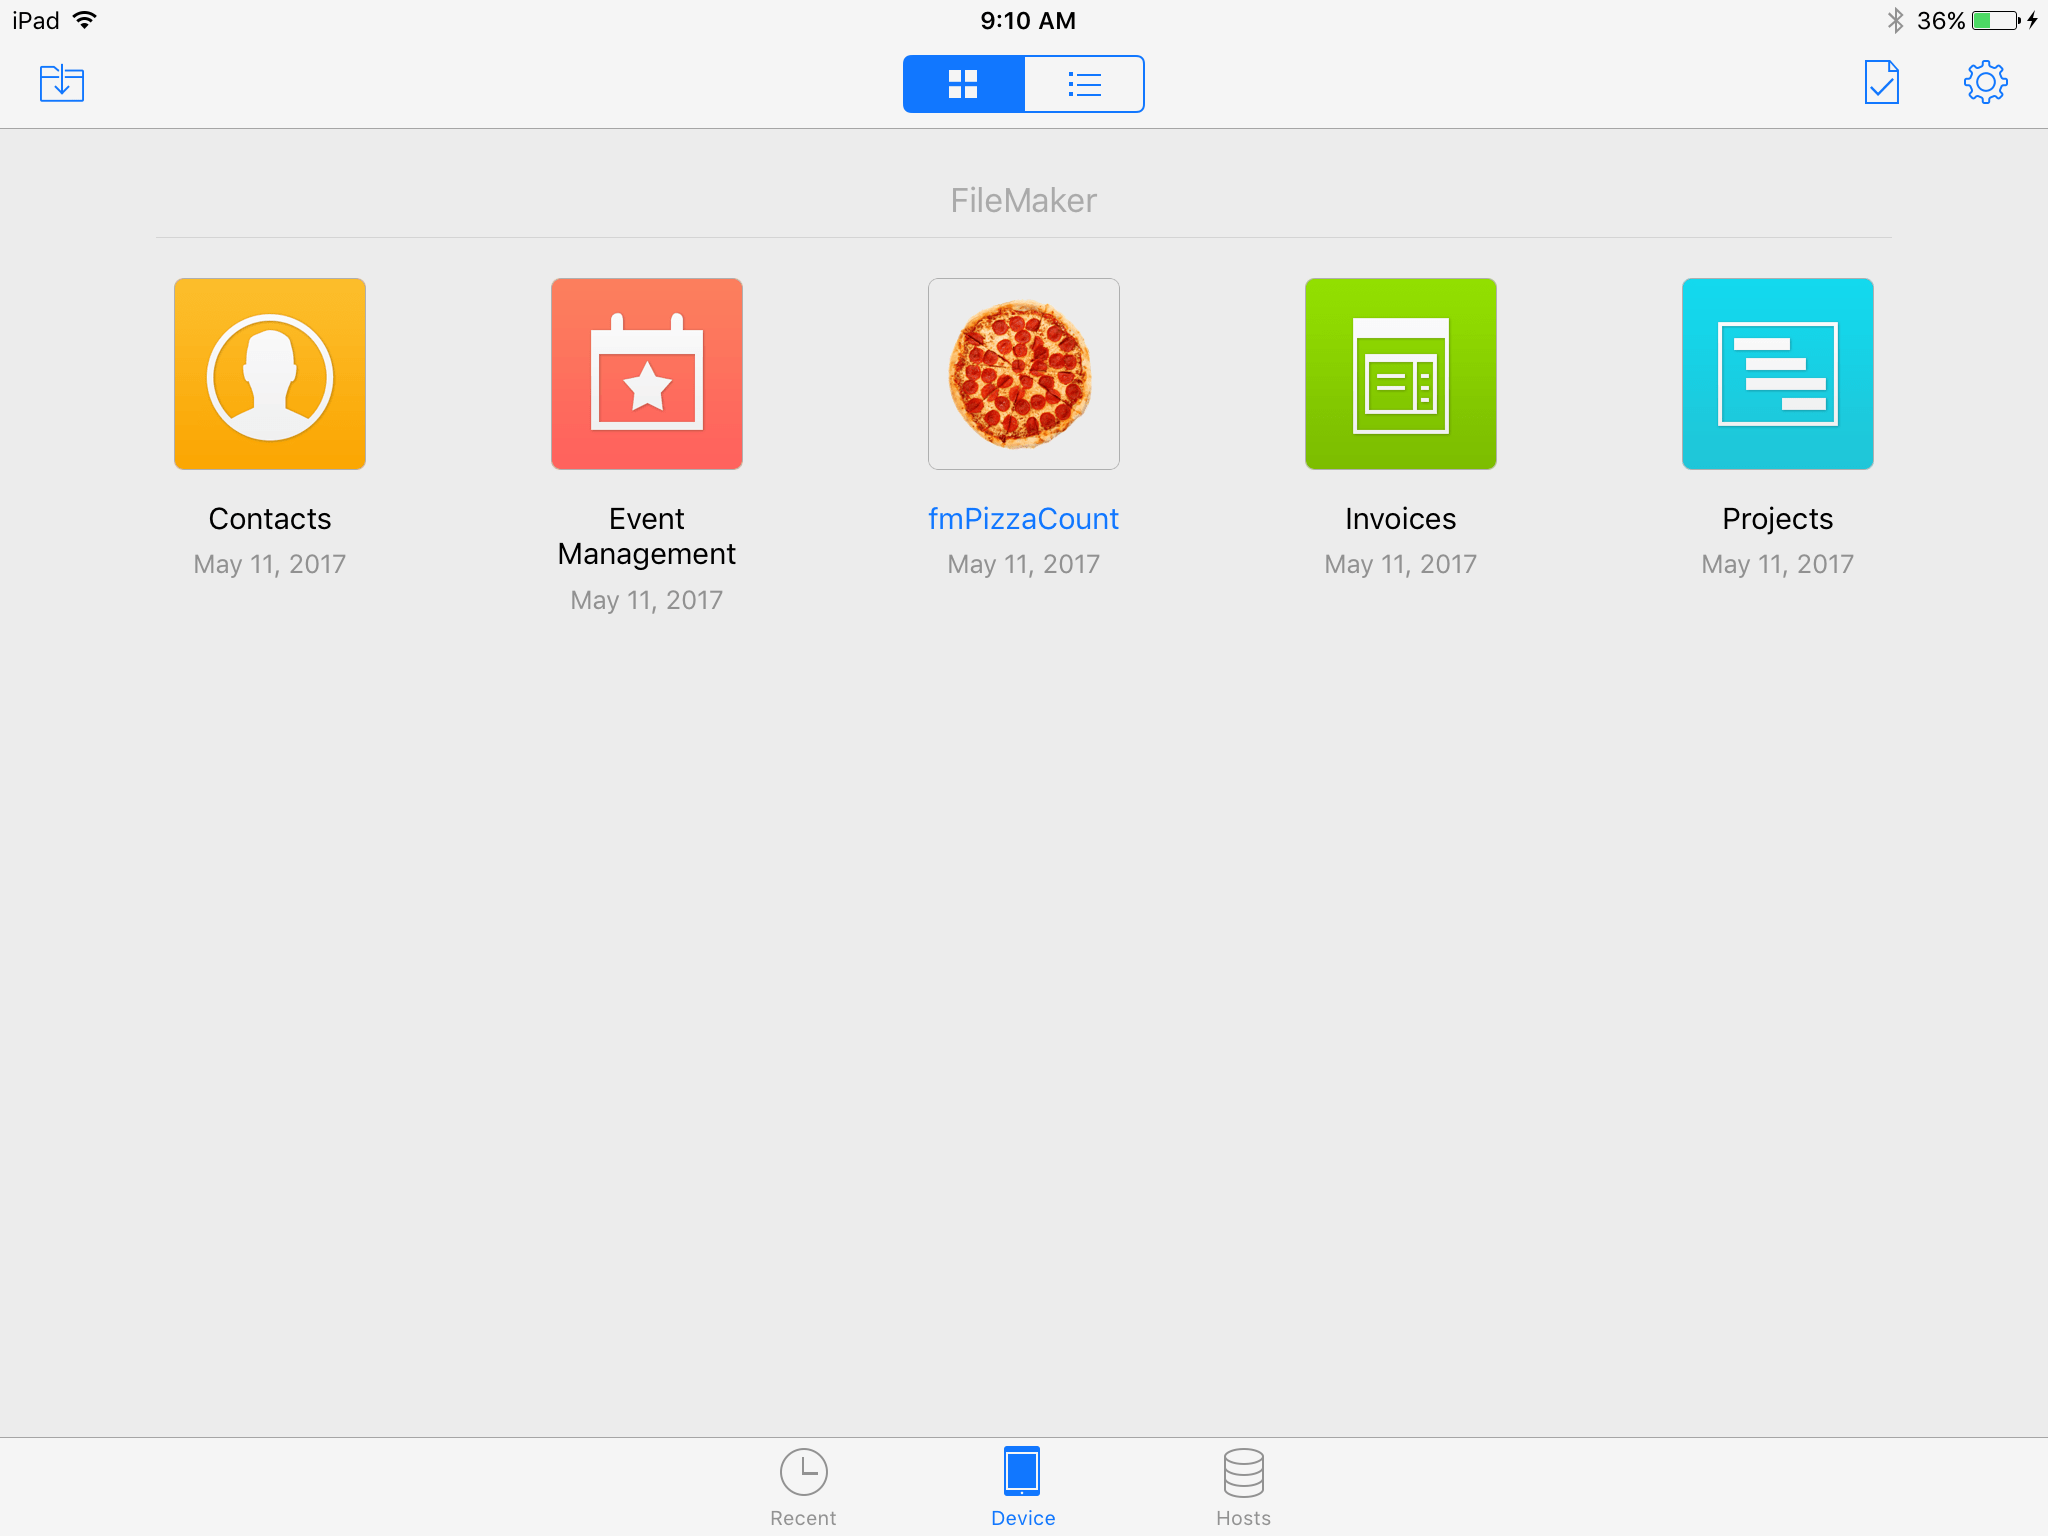Tap the import/download file icon

tap(61, 81)
